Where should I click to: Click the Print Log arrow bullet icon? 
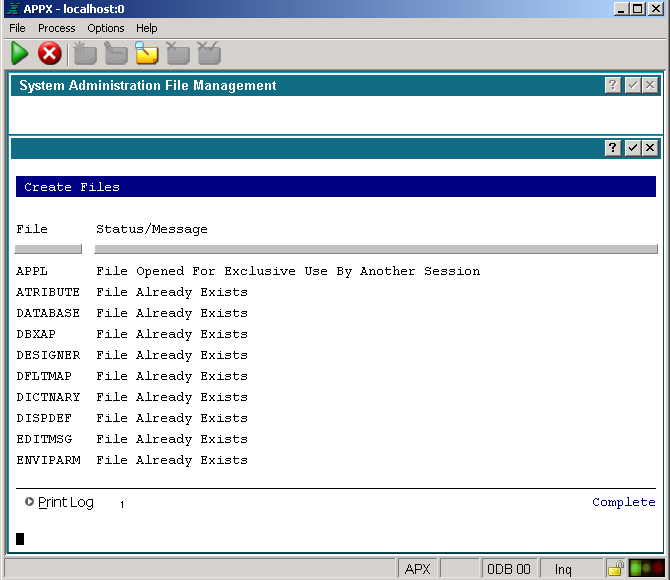coord(29,501)
